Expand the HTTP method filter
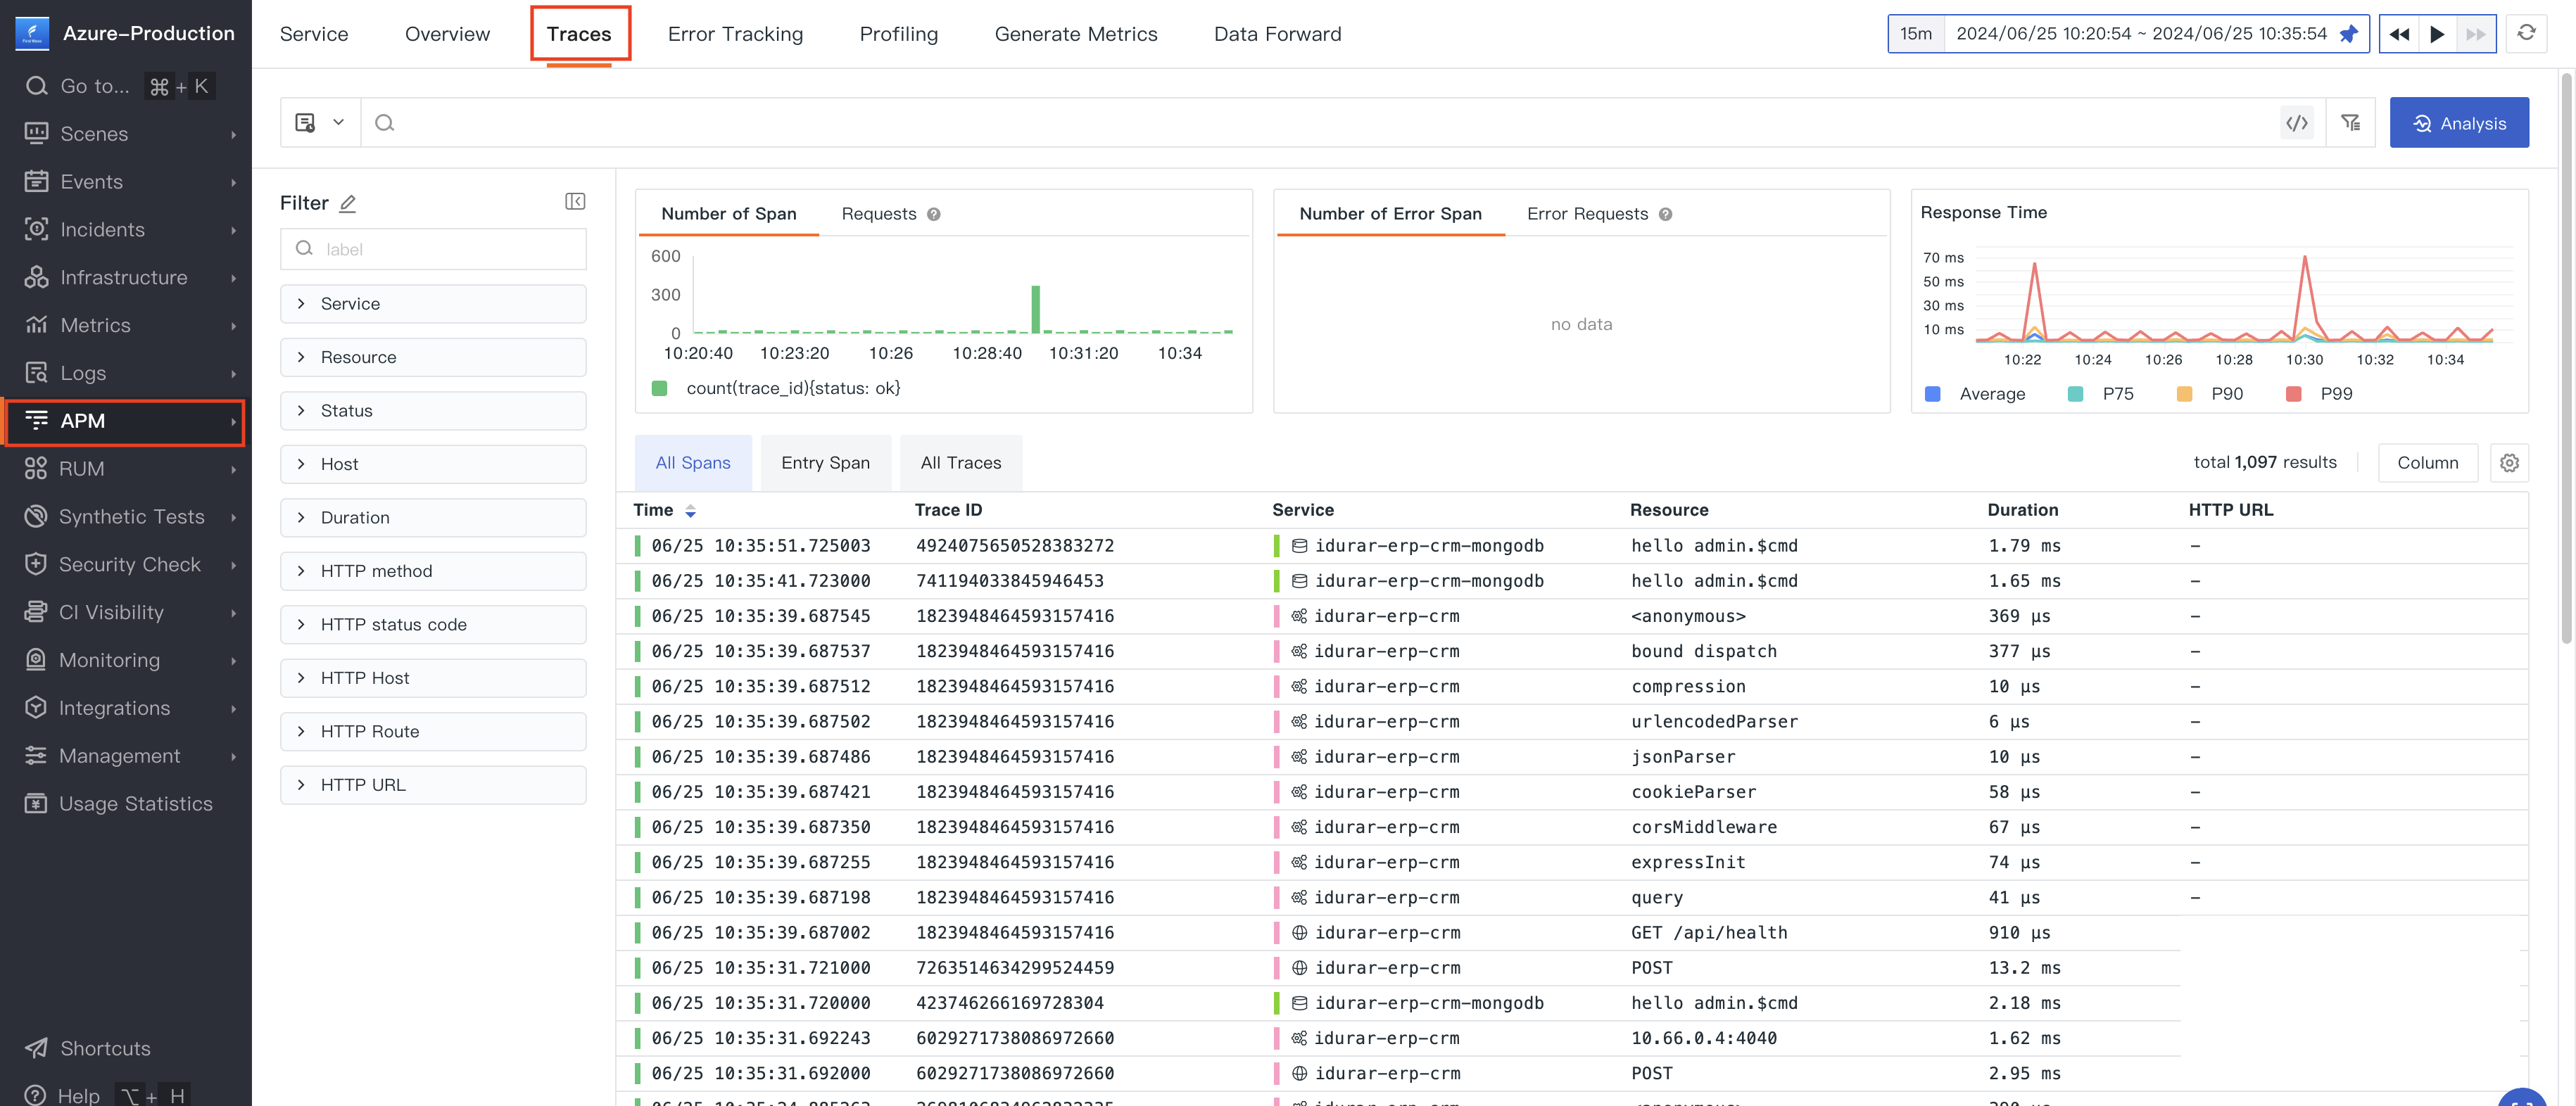The width and height of the screenshot is (2576, 1106). [x=433, y=571]
